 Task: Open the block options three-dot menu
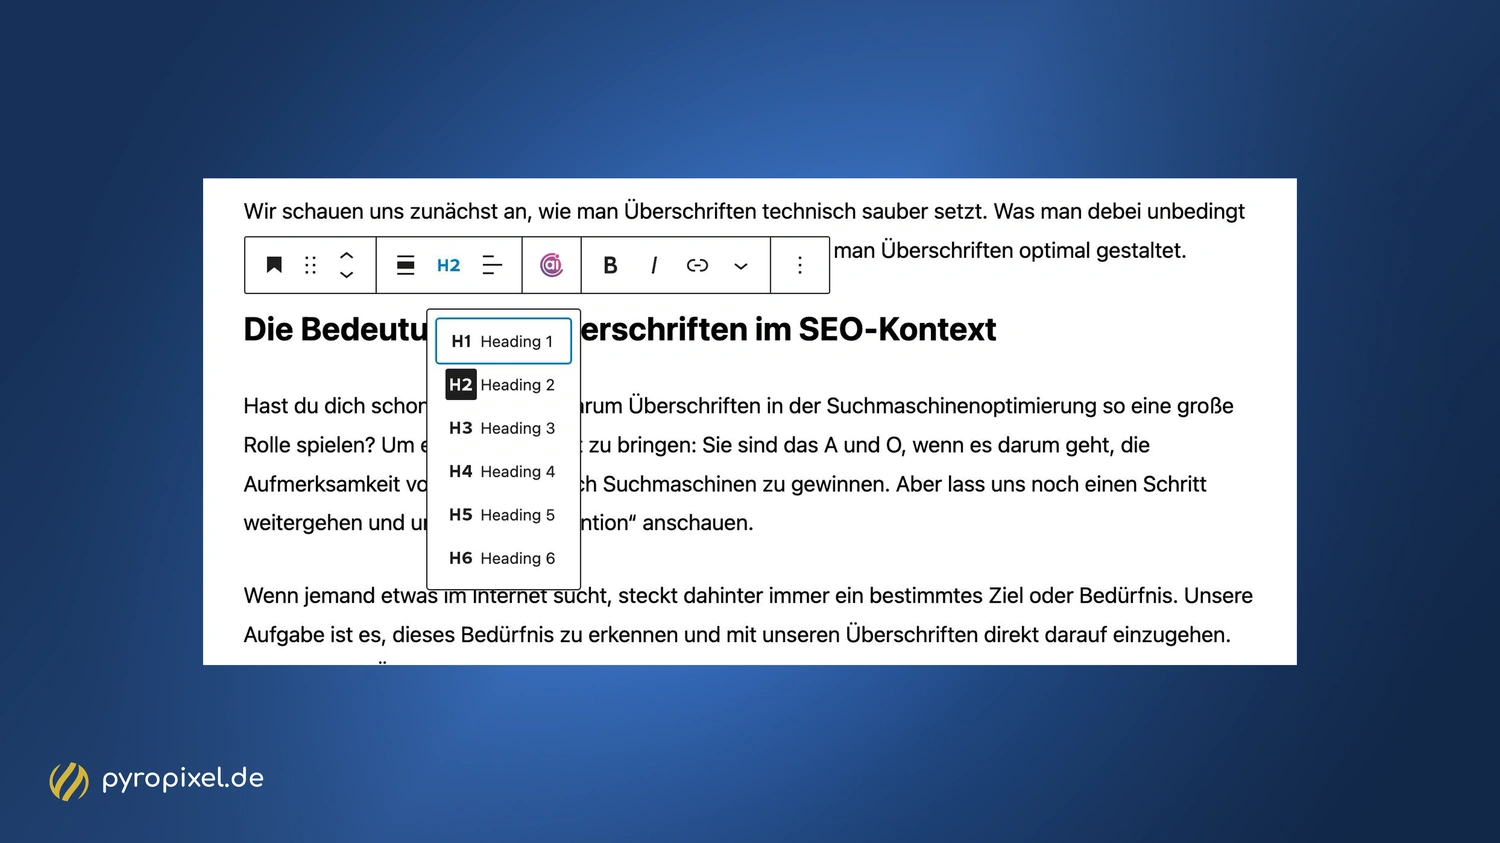coord(800,265)
